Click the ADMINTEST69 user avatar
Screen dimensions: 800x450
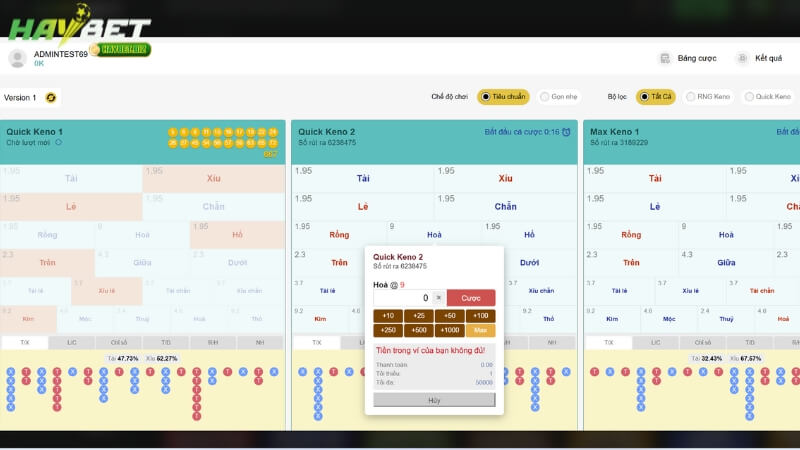click(x=17, y=58)
